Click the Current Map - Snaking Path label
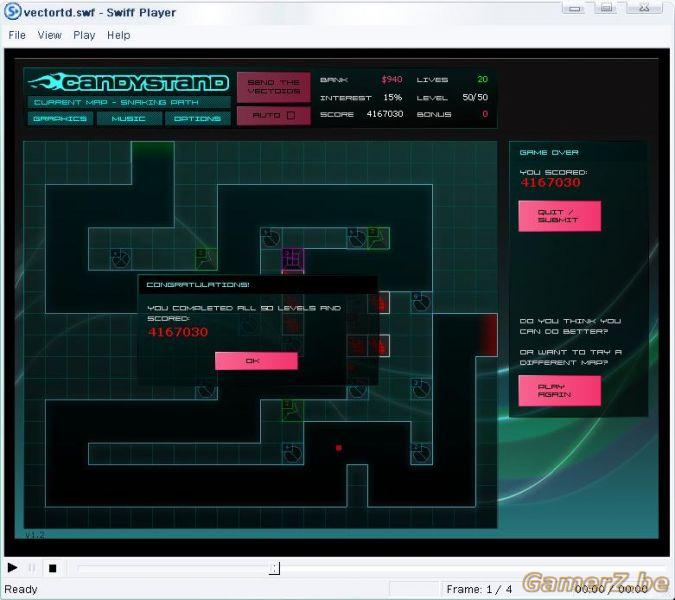Viewport: 675px width, 600px height. 117,102
